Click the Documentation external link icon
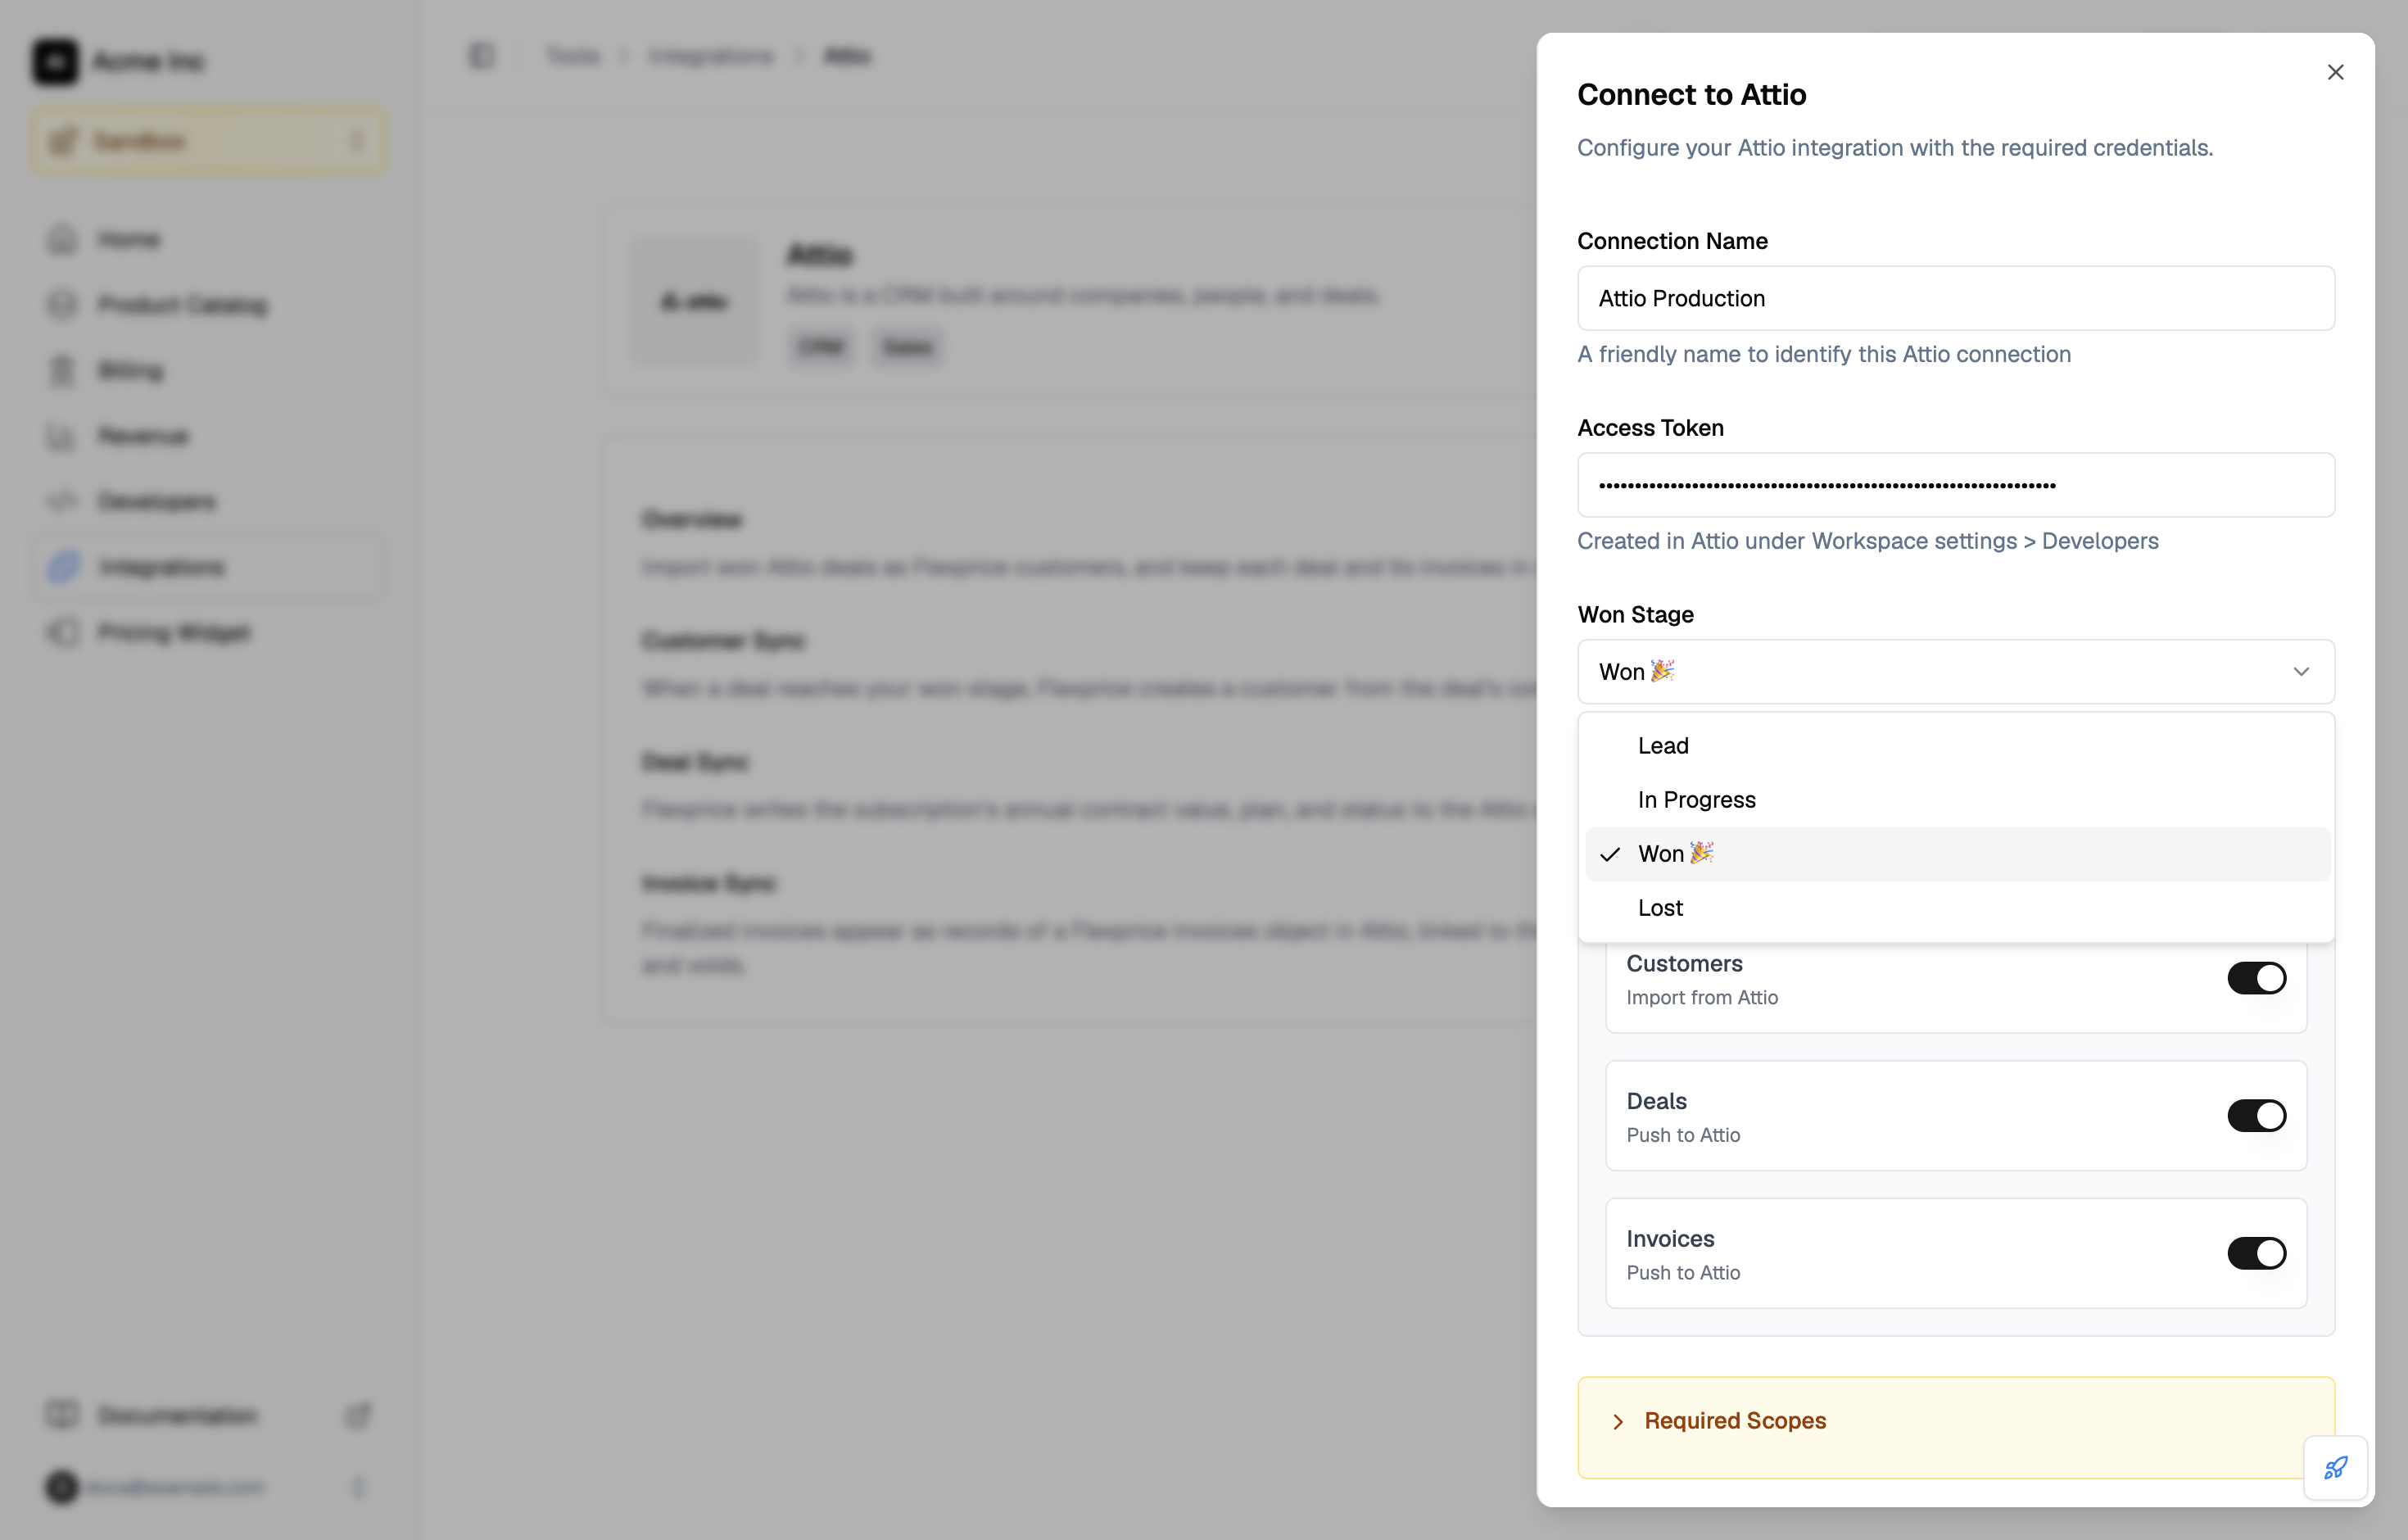This screenshot has width=2408, height=1540. tap(358, 1415)
